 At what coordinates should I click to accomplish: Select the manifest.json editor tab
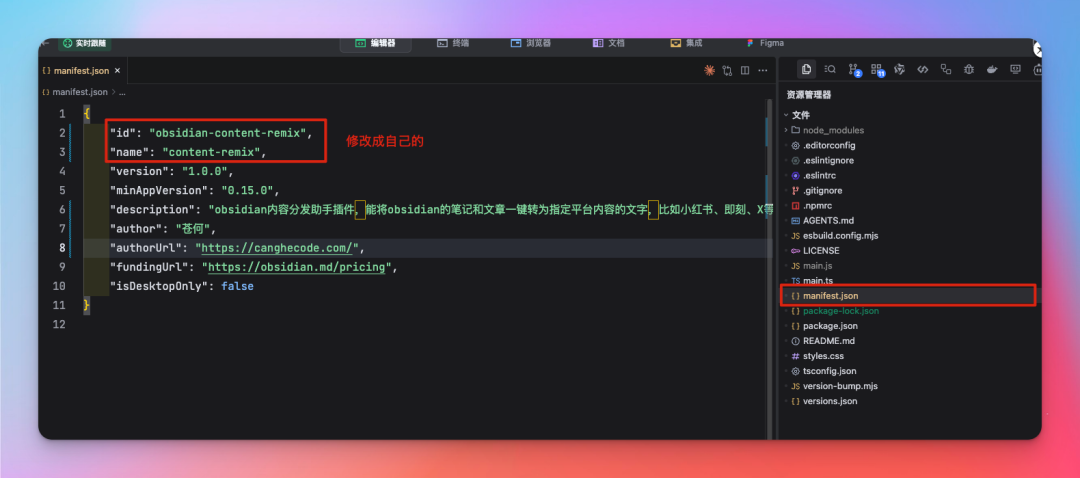(x=82, y=71)
